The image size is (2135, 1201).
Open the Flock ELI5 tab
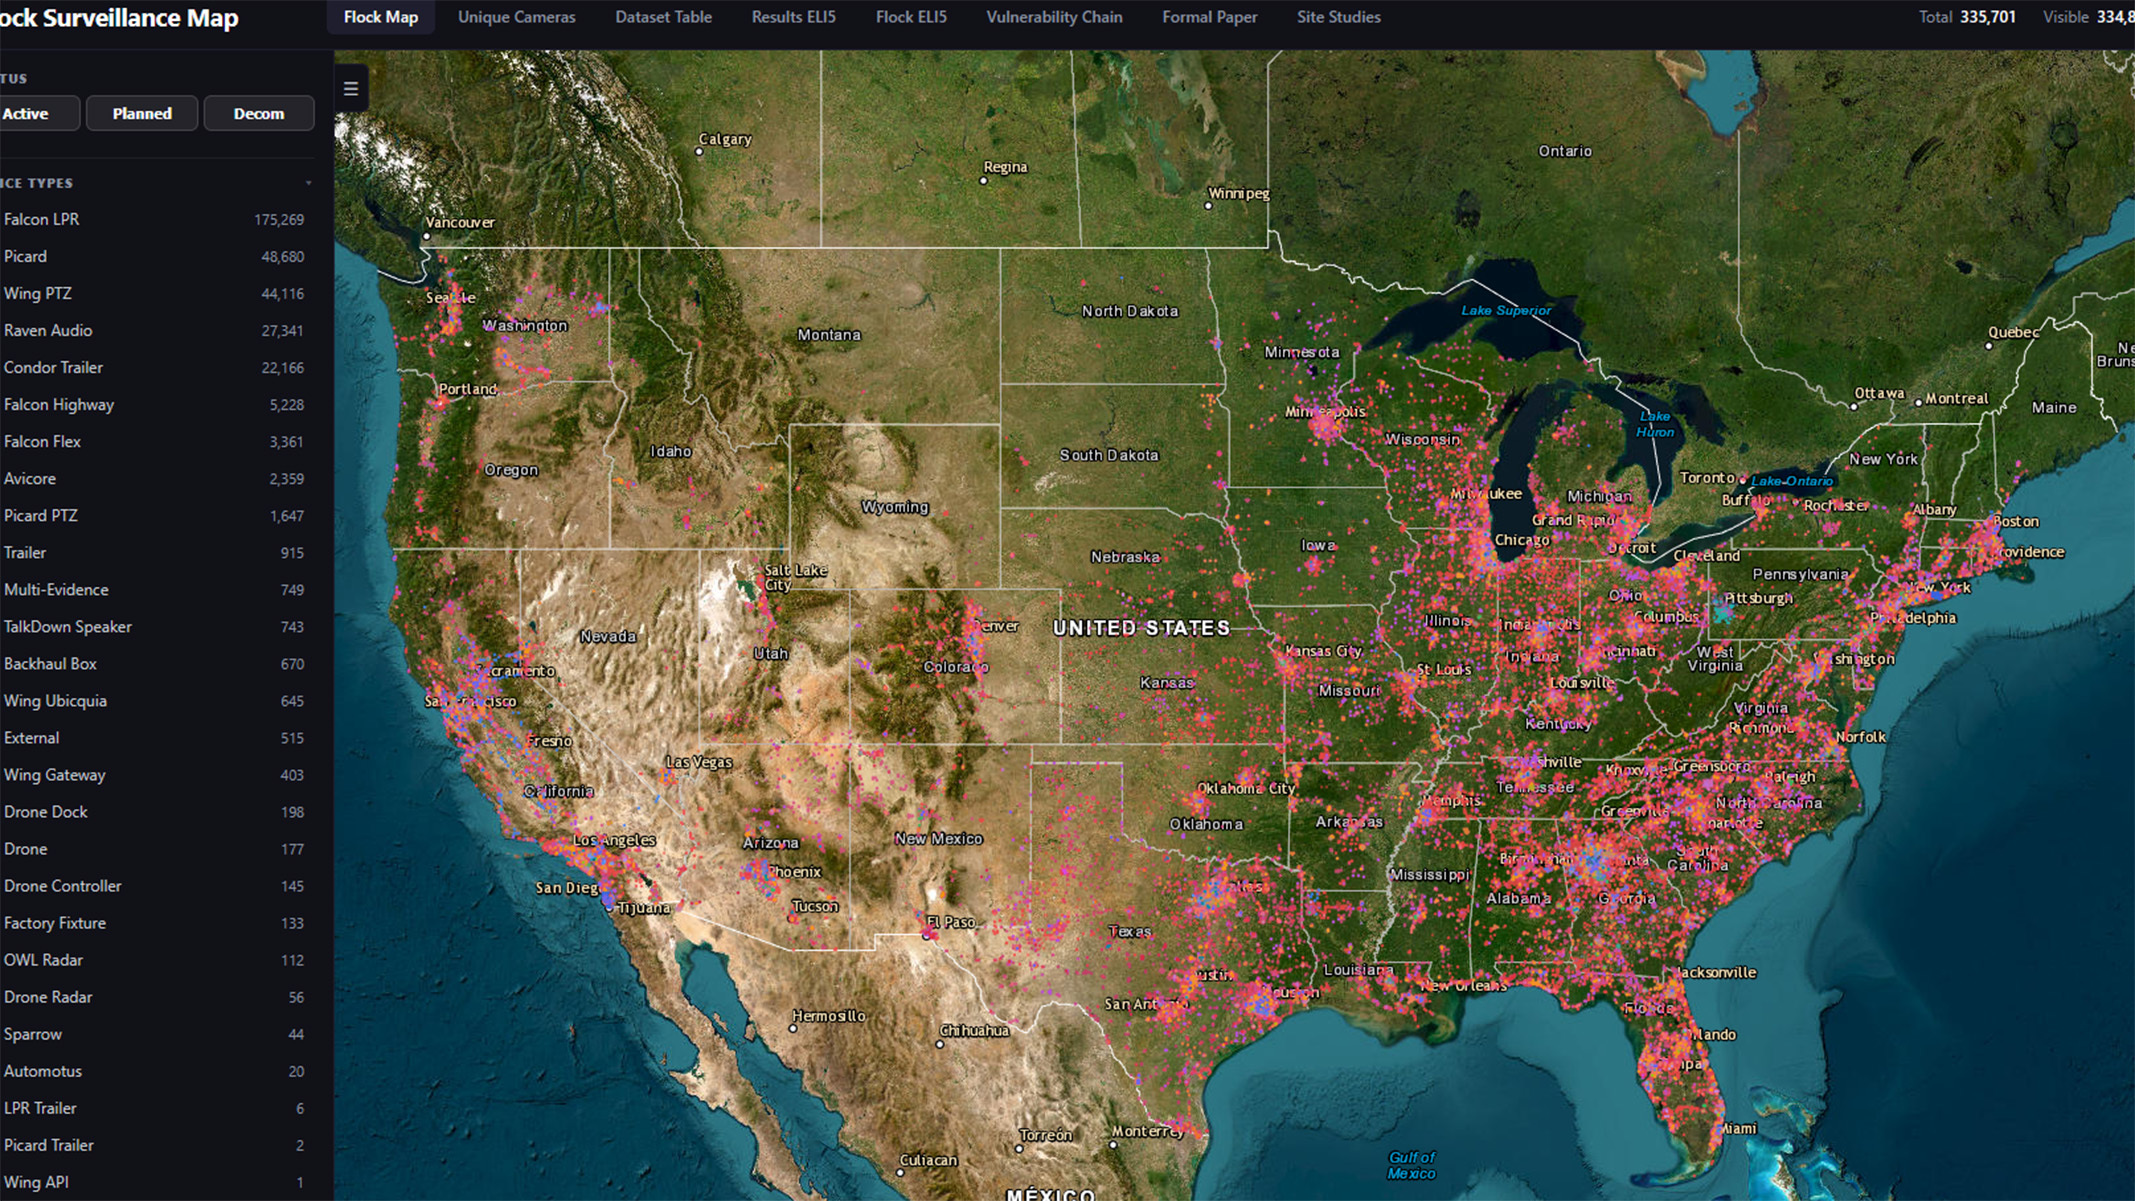[x=911, y=17]
